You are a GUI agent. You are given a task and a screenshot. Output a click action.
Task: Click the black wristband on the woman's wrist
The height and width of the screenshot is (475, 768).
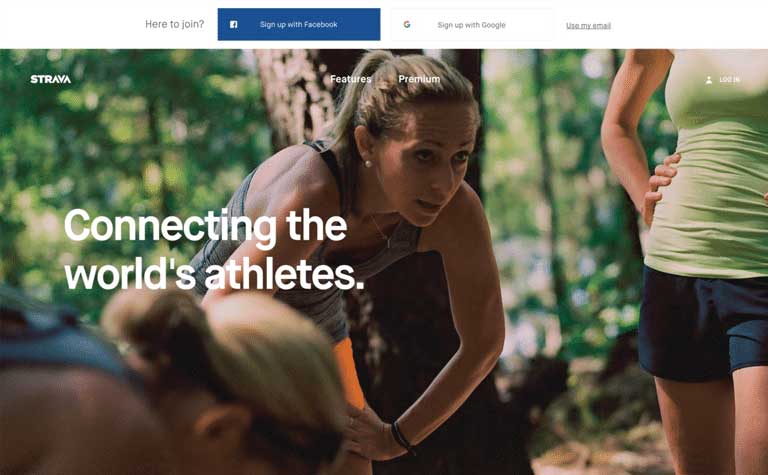pos(401,436)
